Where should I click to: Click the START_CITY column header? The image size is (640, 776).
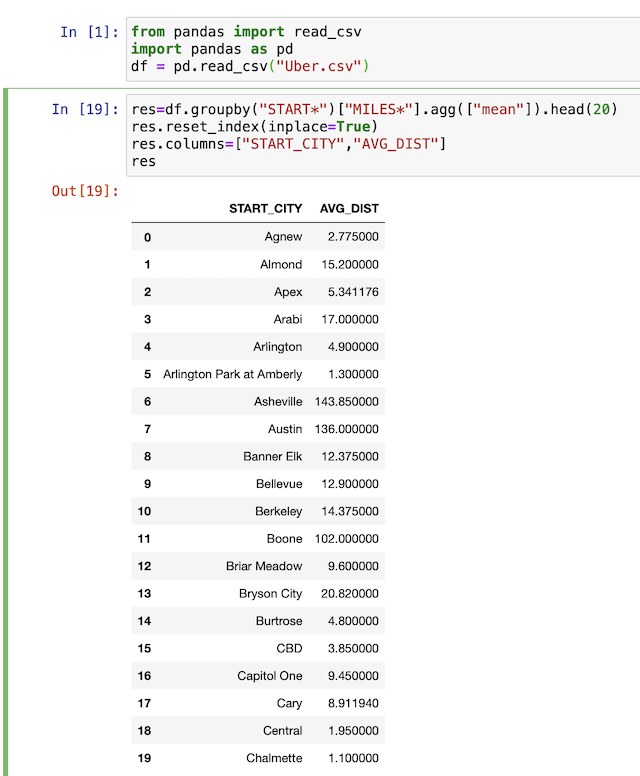[x=265, y=208]
